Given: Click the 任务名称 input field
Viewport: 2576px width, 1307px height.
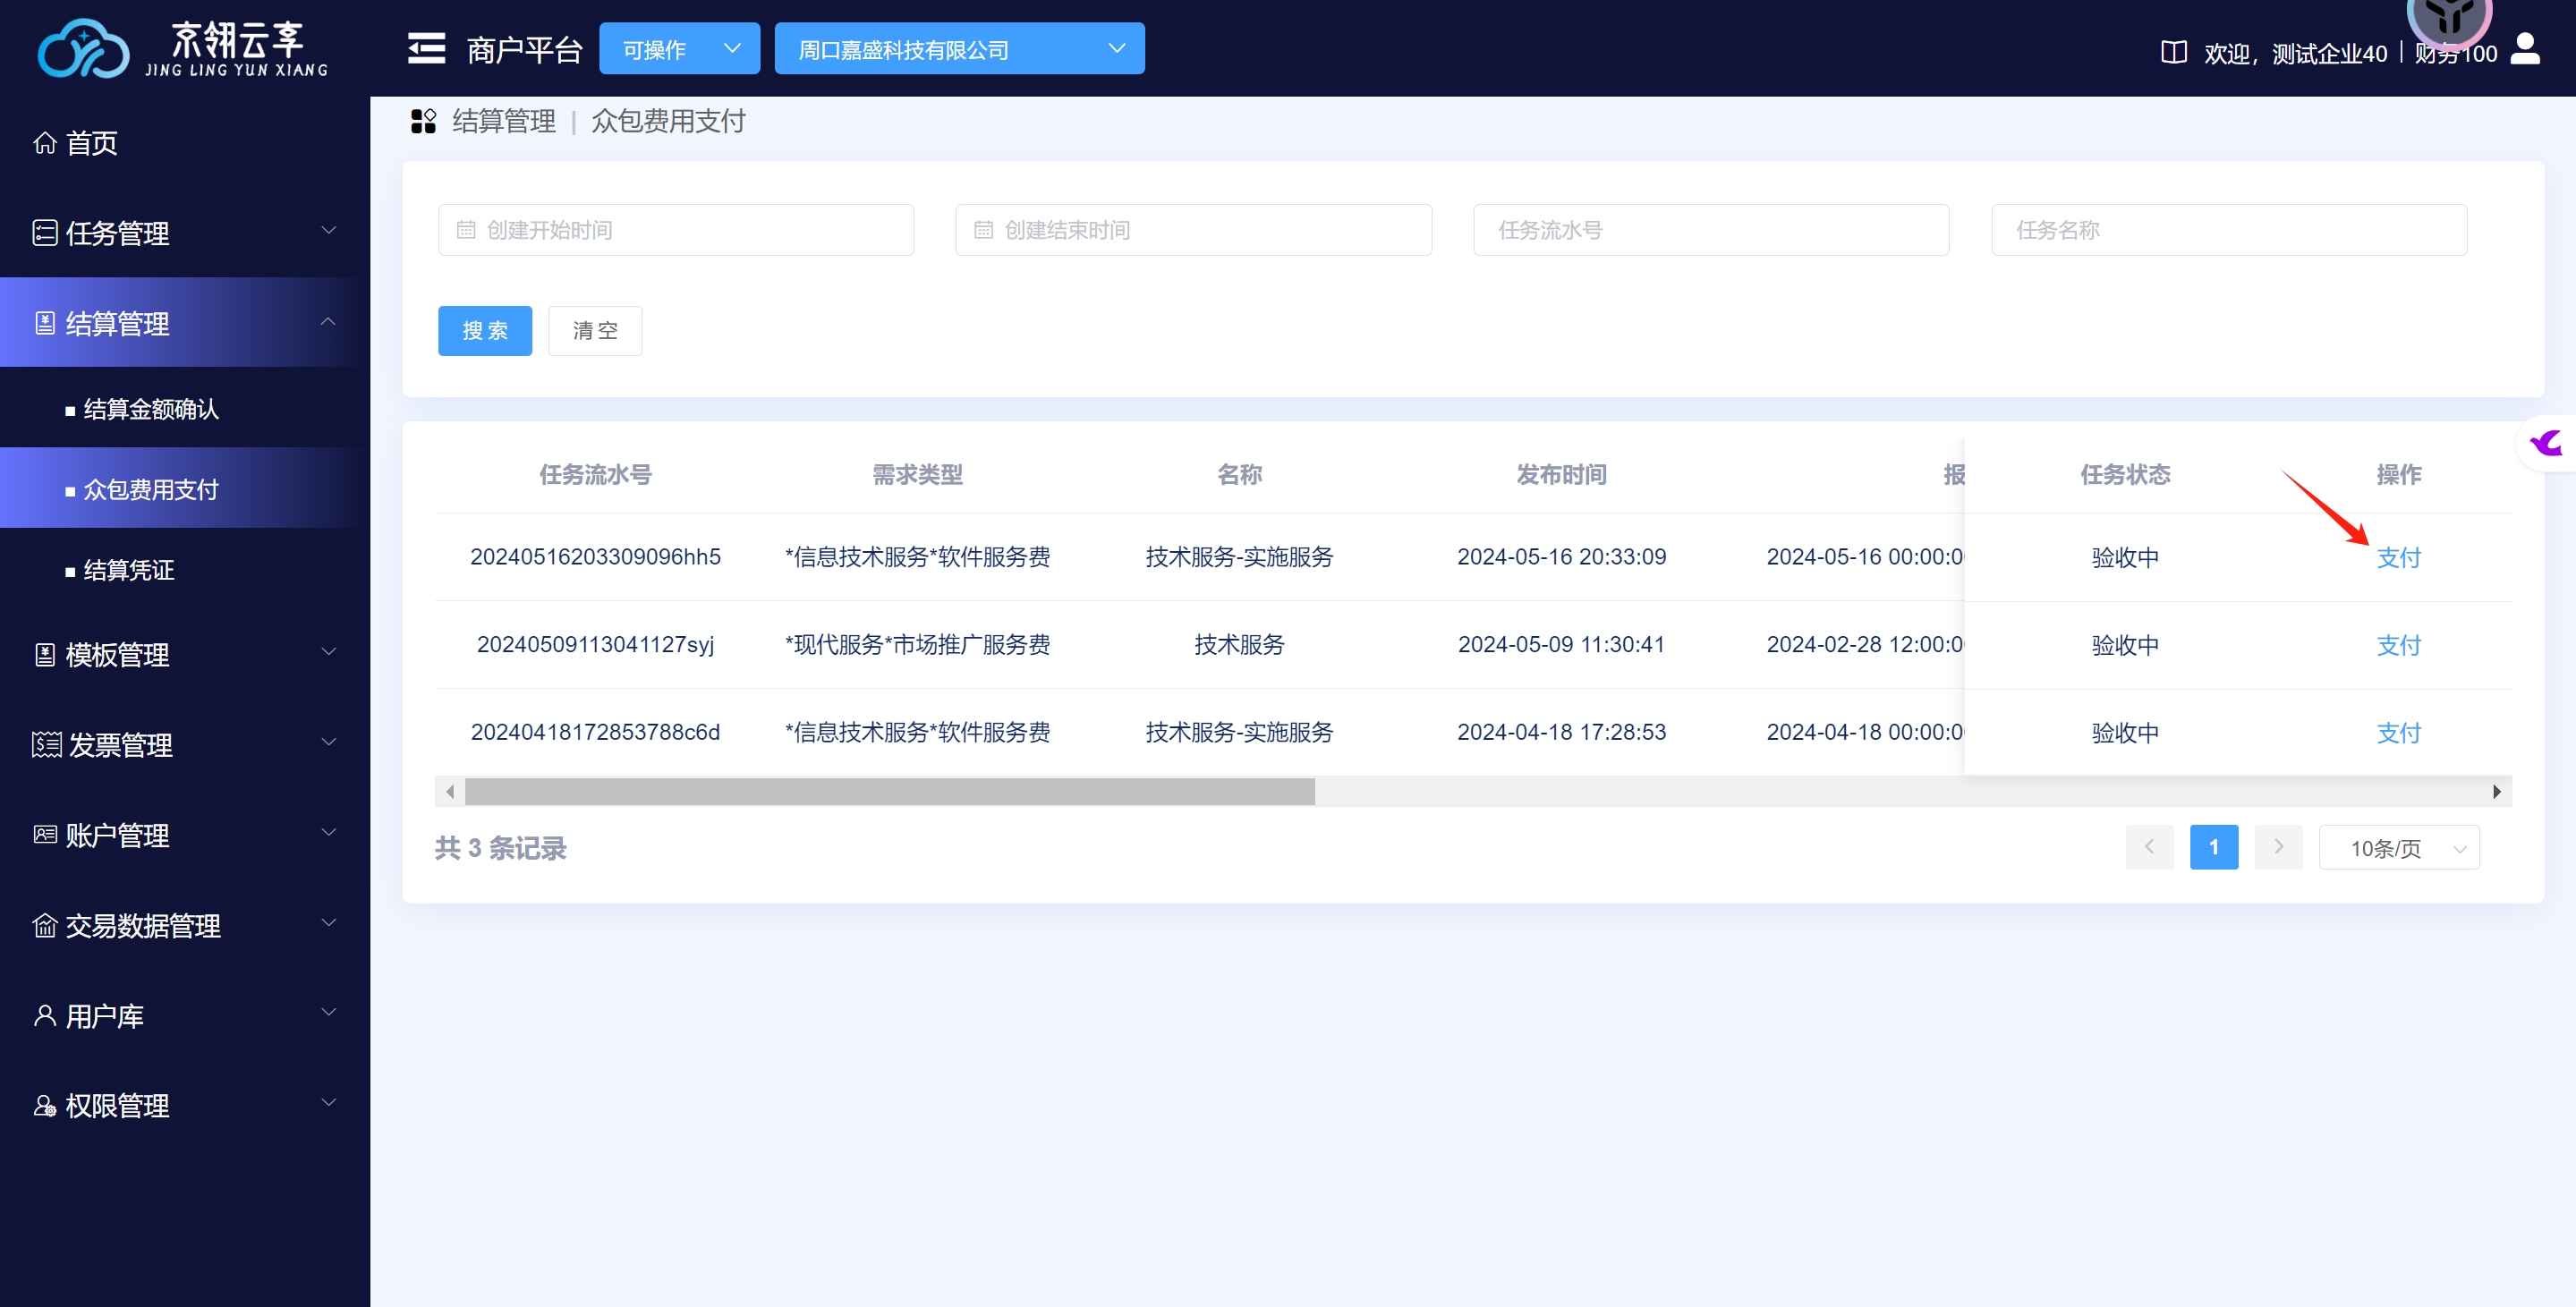Looking at the screenshot, I should pyautogui.click(x=2229, y=230).
